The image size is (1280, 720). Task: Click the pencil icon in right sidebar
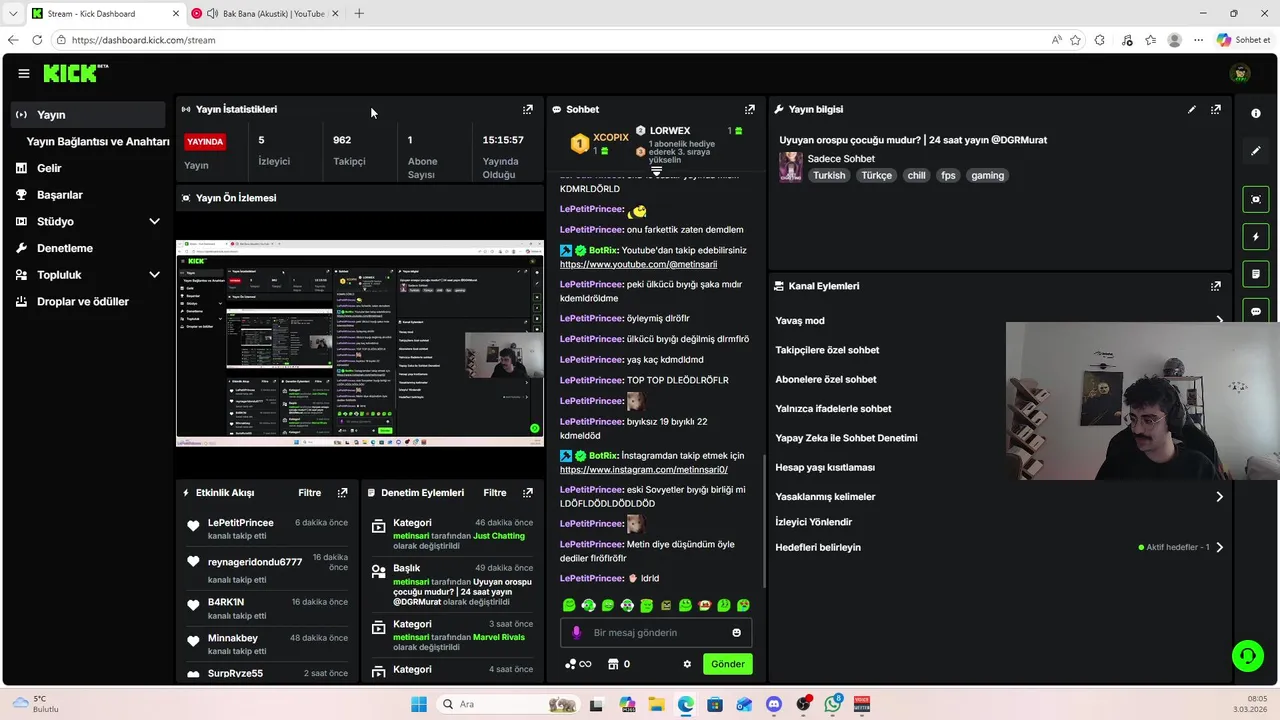(1256, 151)
